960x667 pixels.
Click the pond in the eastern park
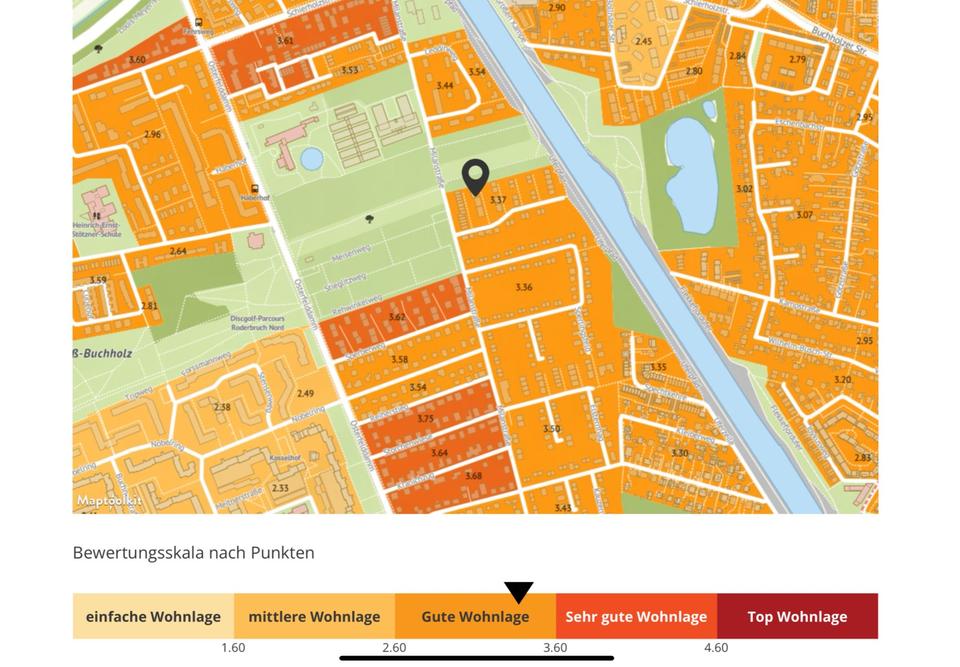(692, 172)
